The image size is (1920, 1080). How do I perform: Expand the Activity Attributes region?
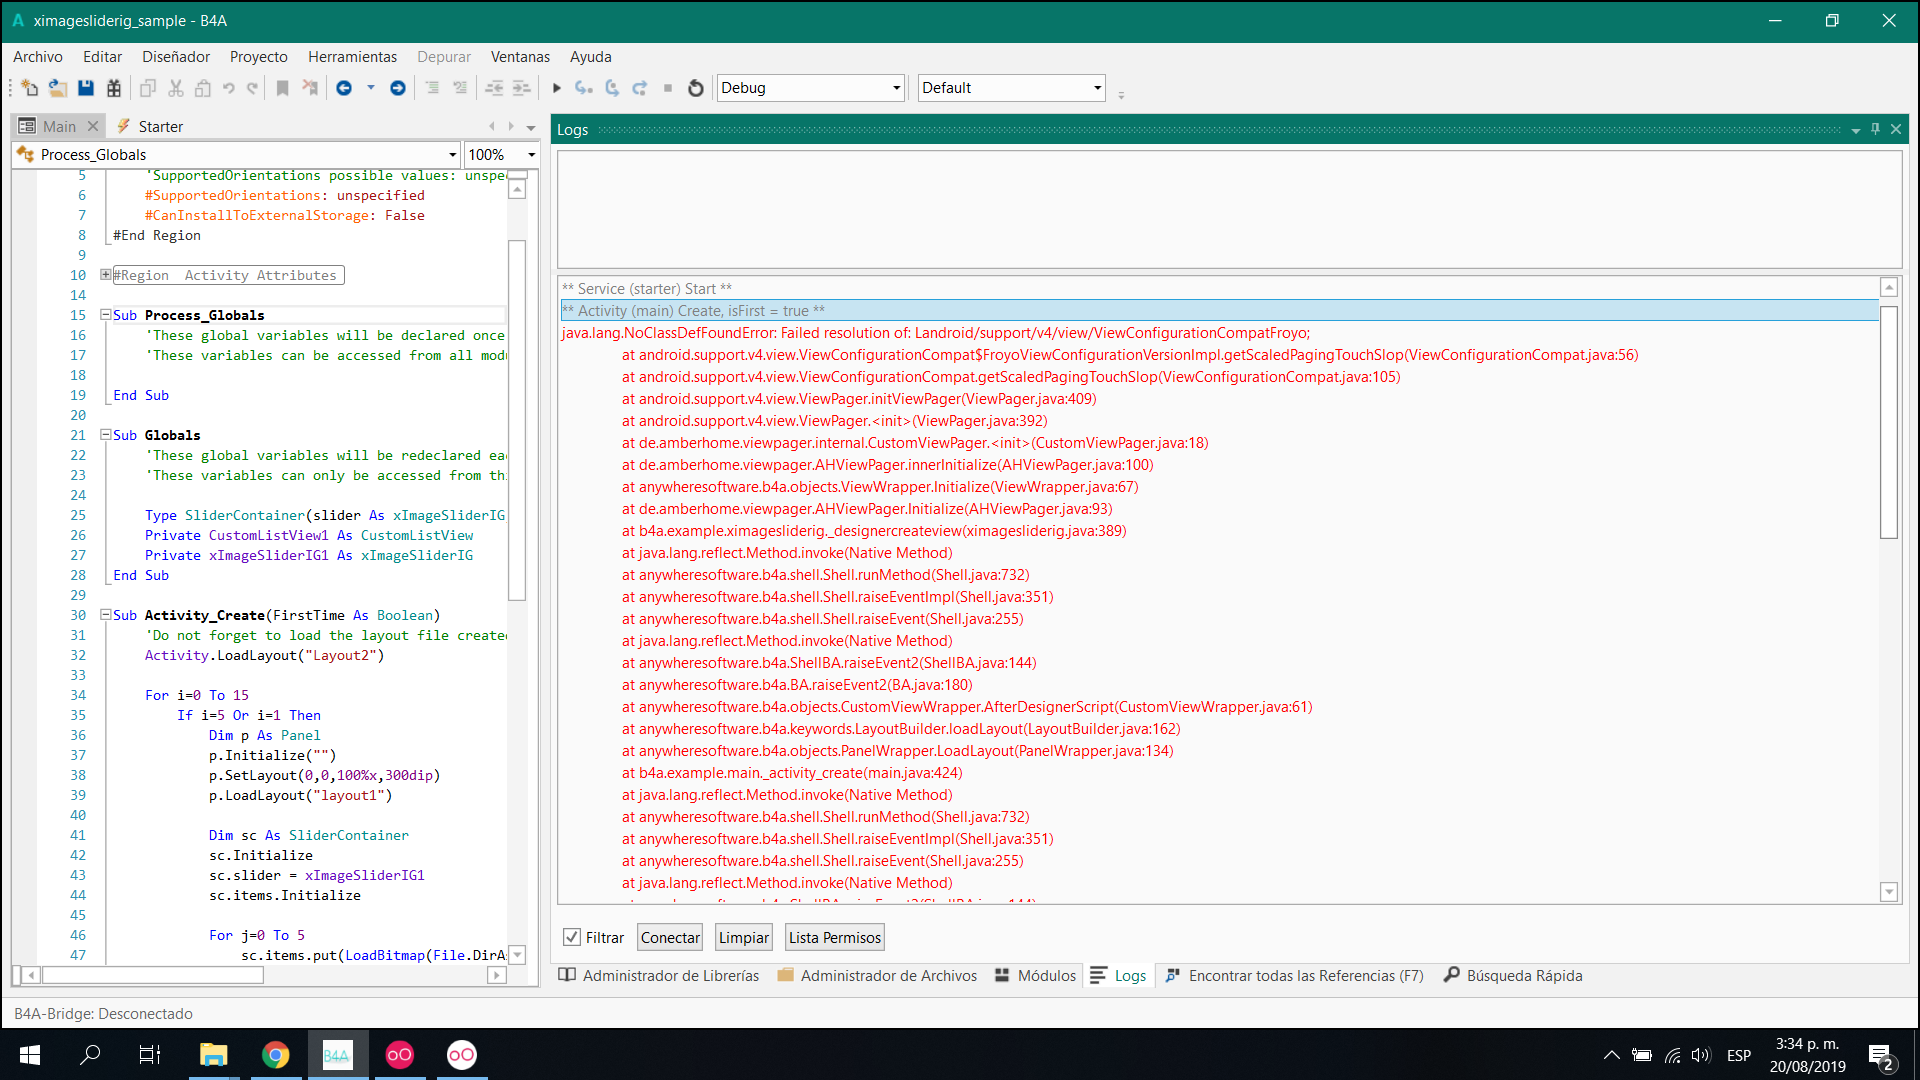pyautogui.click(x=105, y=275)
